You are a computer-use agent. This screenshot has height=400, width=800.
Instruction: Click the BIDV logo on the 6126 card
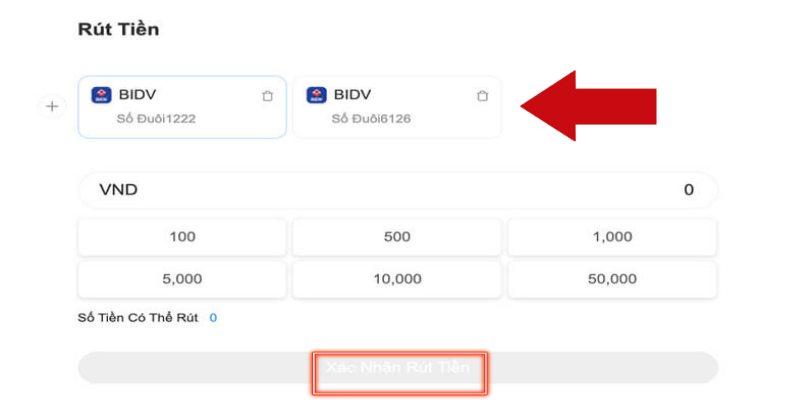tap(316, 95)
